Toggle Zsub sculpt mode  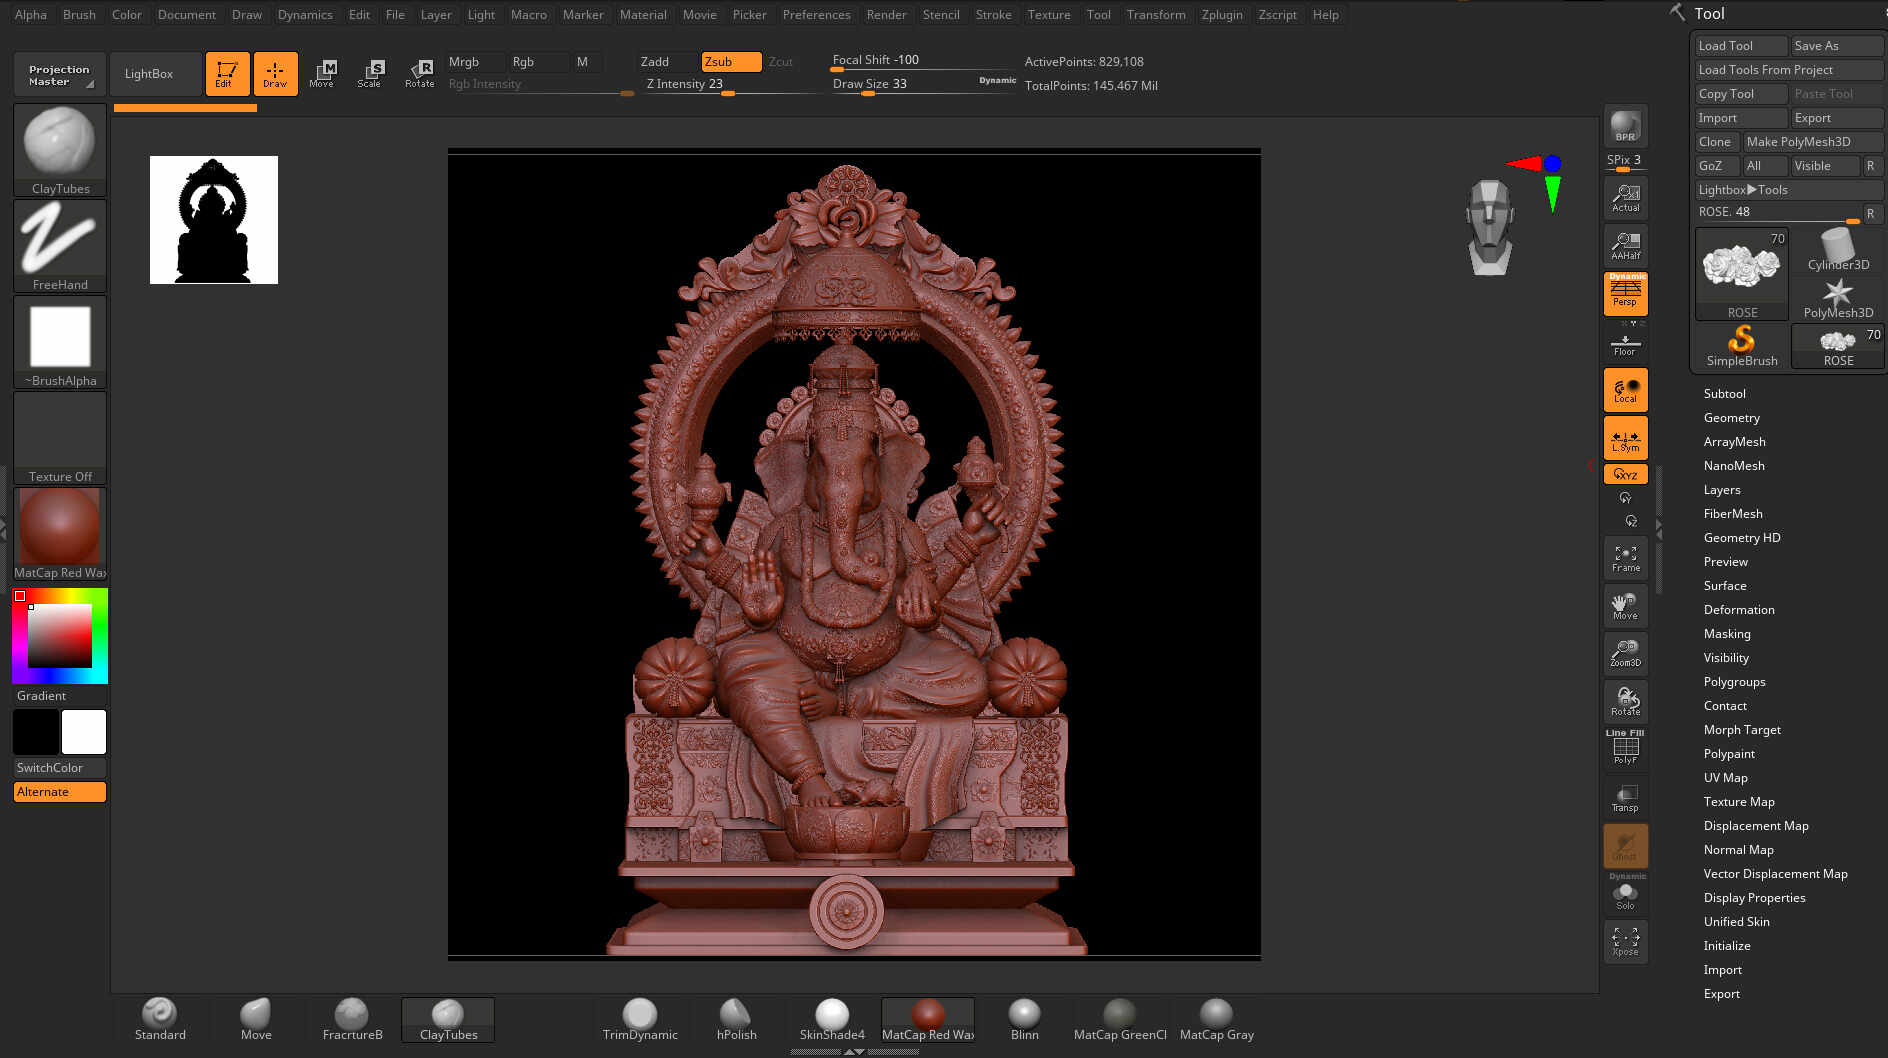[x=731, y=62]
